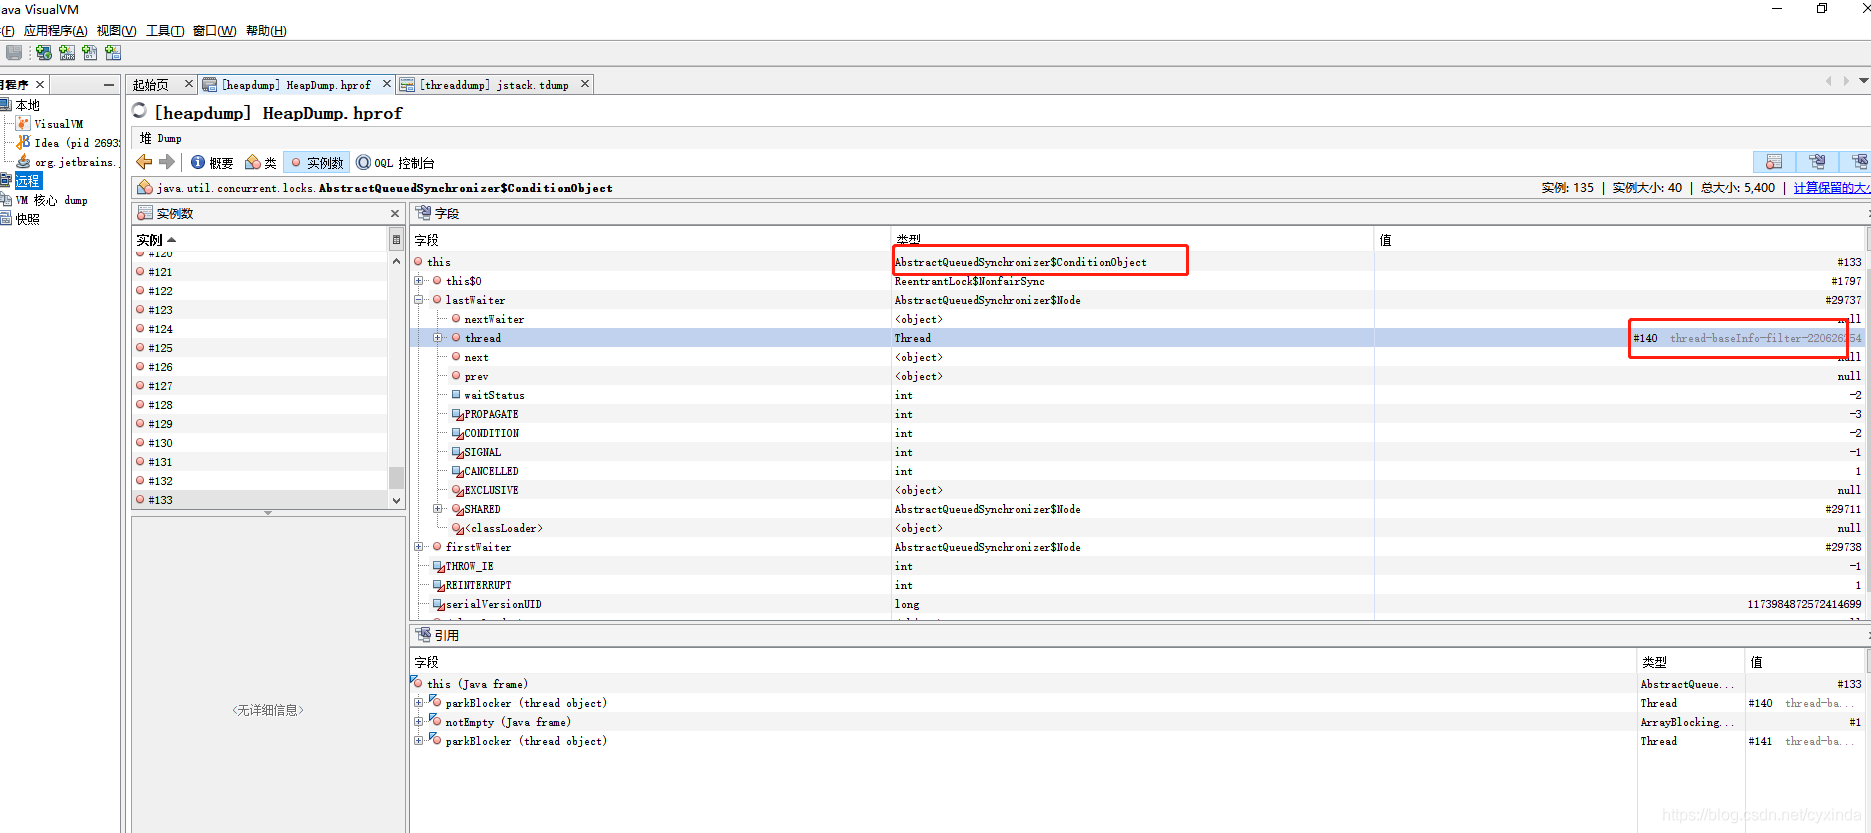The width and height of the screenshot is (1871, 833).
Task: Open the document tabs dropdown arrow
Action: pyautogui.click(x=1864, y=80)
